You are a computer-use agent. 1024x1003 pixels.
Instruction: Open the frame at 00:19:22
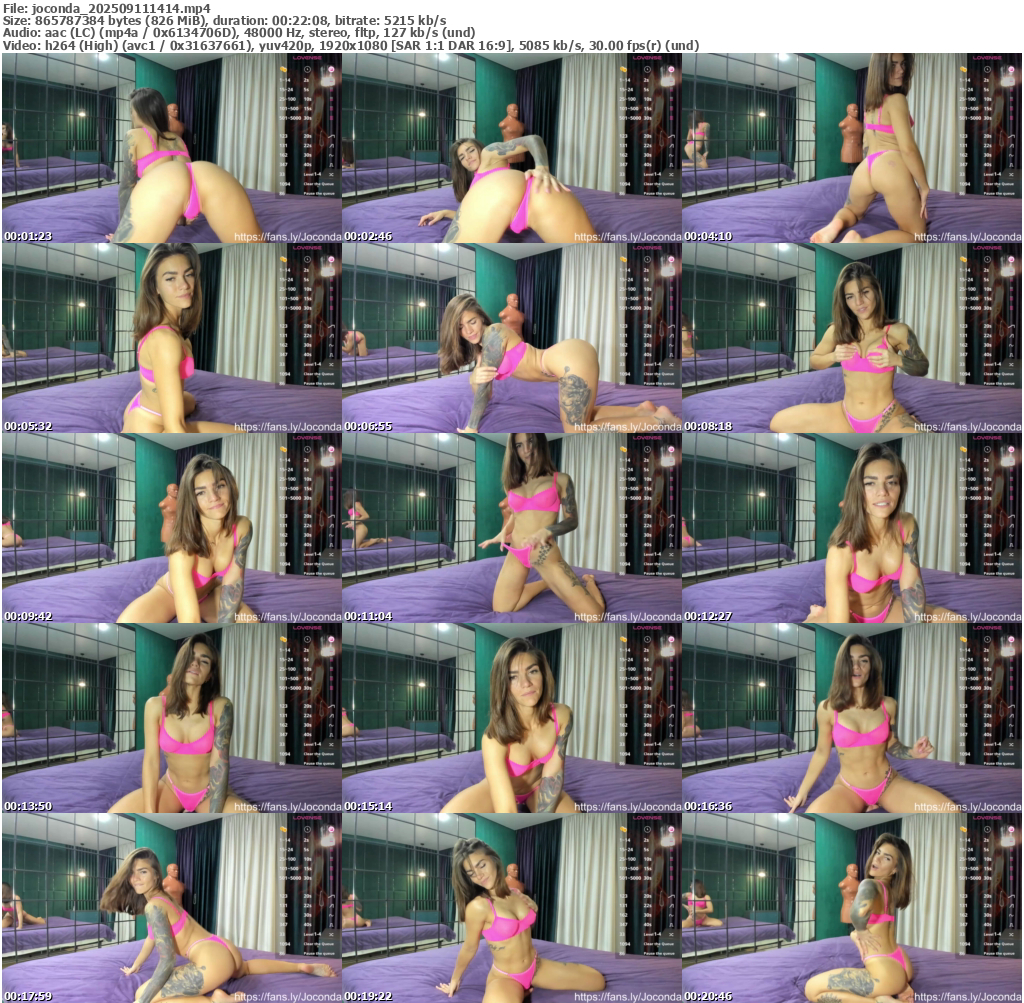pyautogui.click(x=512, y=908)
